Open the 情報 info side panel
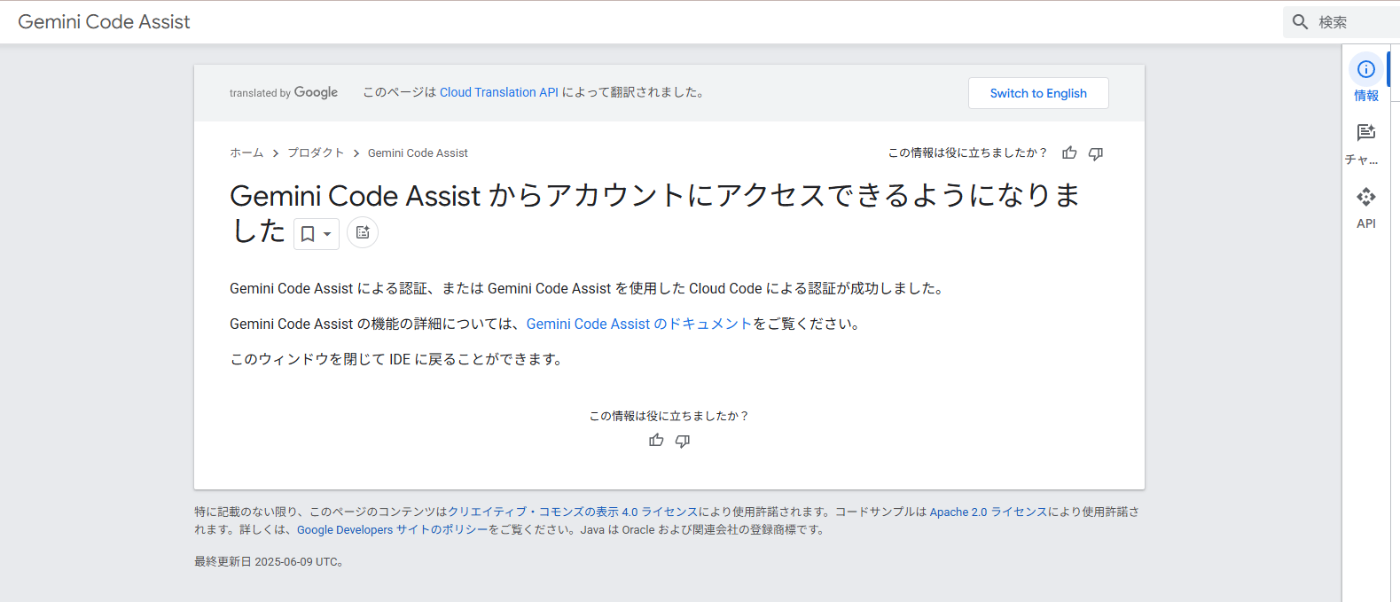The image size is (1400, 602). 1366,79
